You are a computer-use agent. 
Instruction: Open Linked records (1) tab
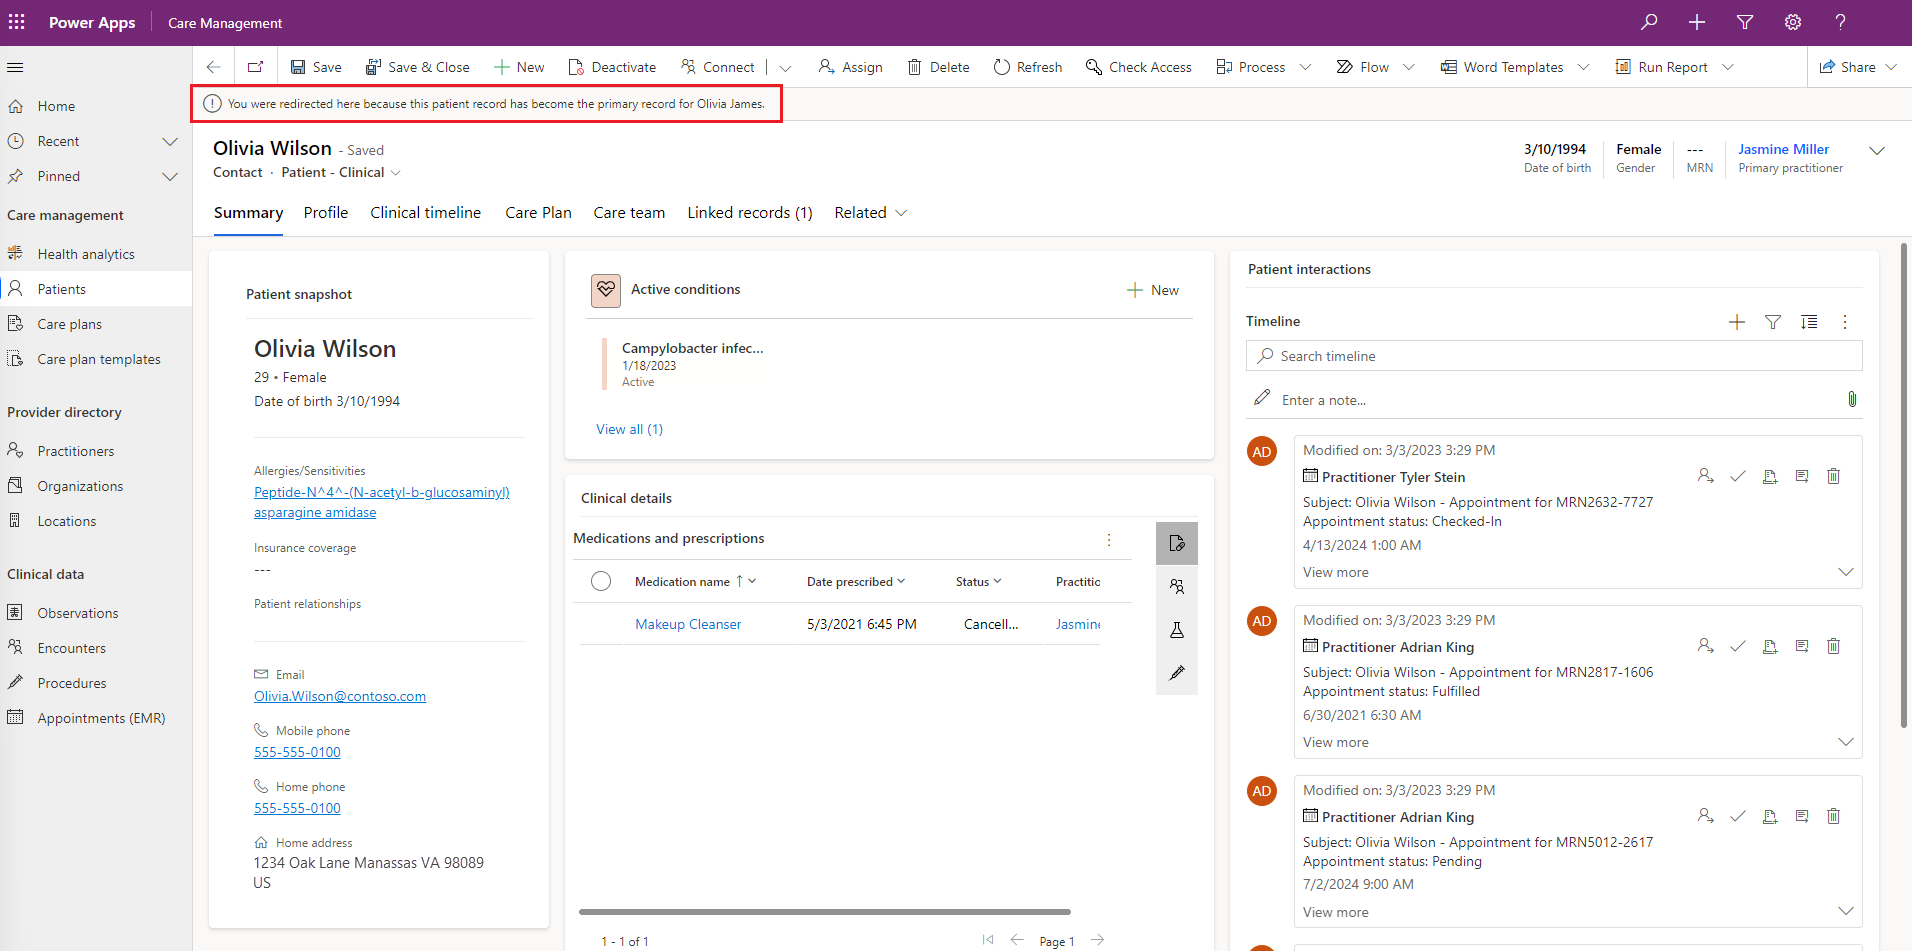pyautogui.click(x=750, y=213)
